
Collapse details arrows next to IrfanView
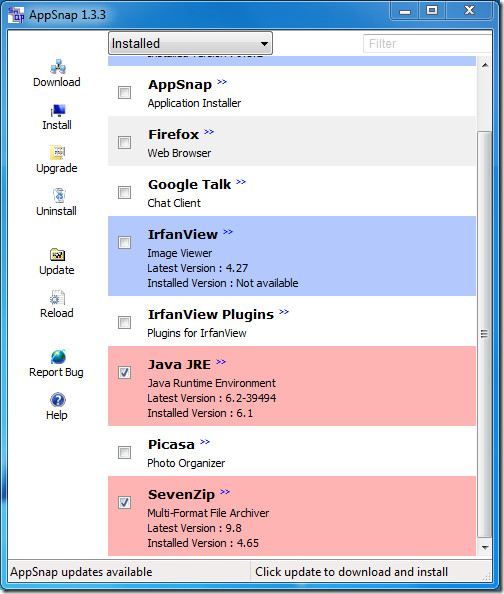click(228, 232)
